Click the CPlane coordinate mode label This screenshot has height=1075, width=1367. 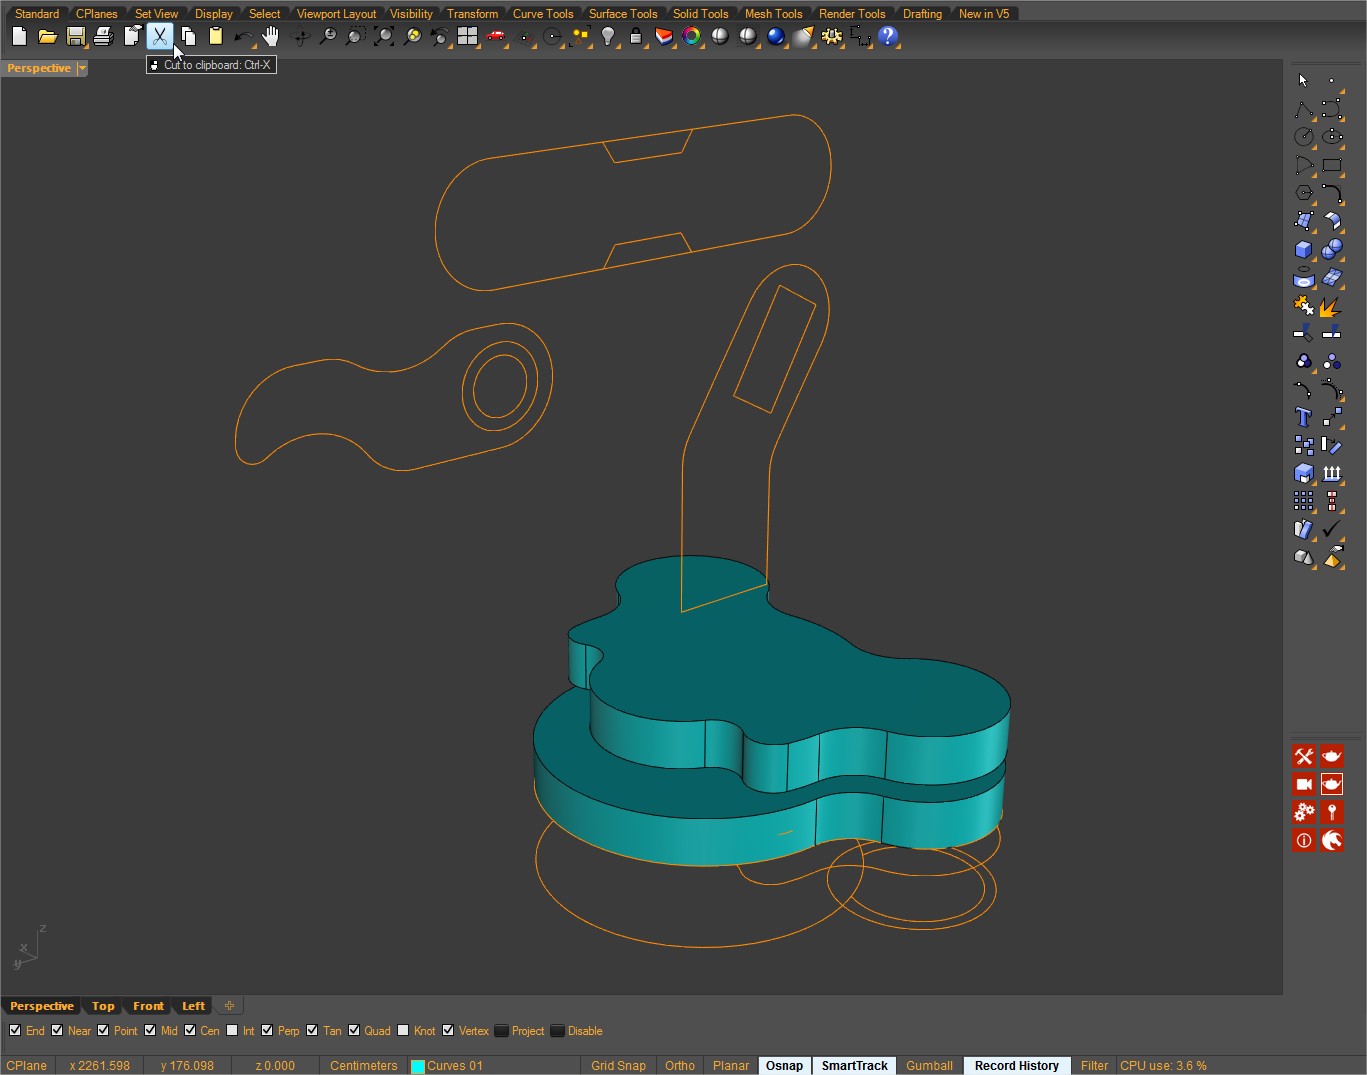pyautogui.click(x=27, y=1065)
